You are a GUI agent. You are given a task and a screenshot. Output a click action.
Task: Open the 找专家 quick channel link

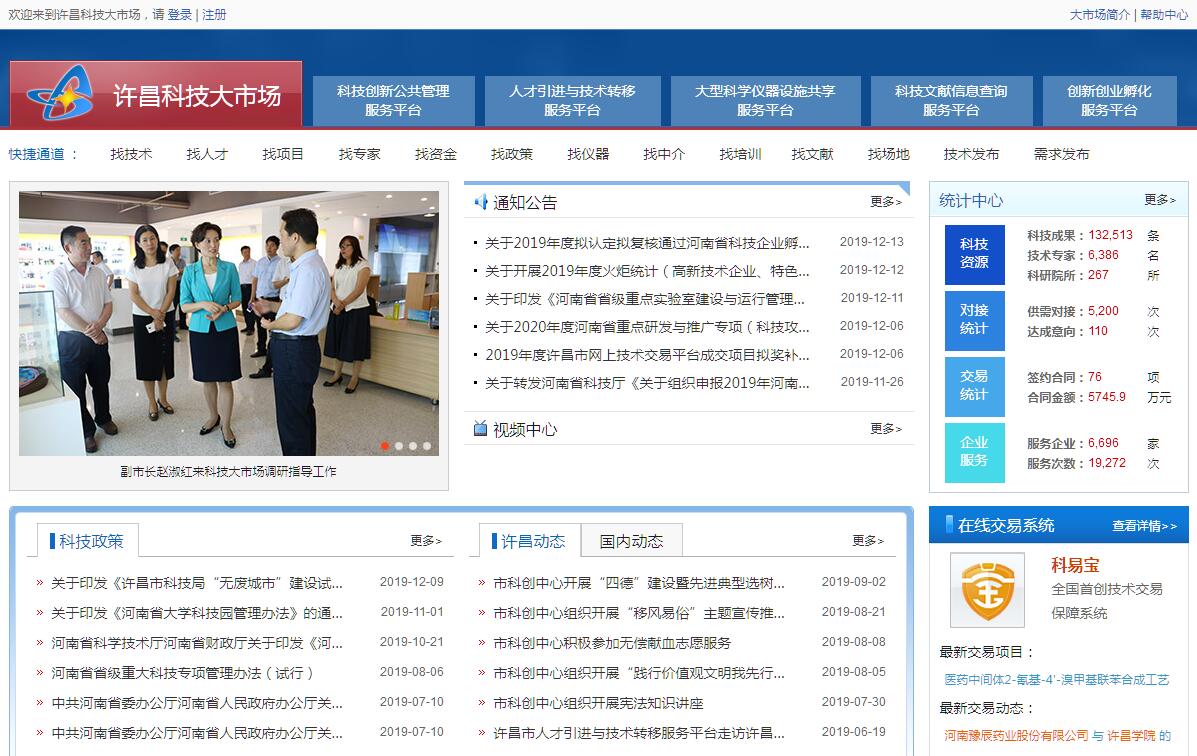pyautogui.click(x=359, y=154)
